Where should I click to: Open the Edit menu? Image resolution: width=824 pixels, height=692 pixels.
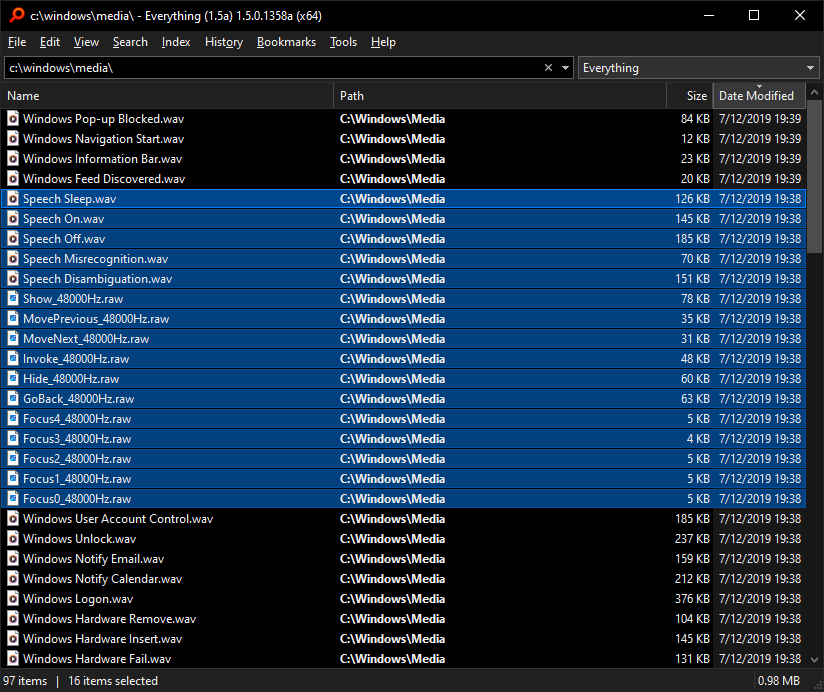tap(50, 42)
